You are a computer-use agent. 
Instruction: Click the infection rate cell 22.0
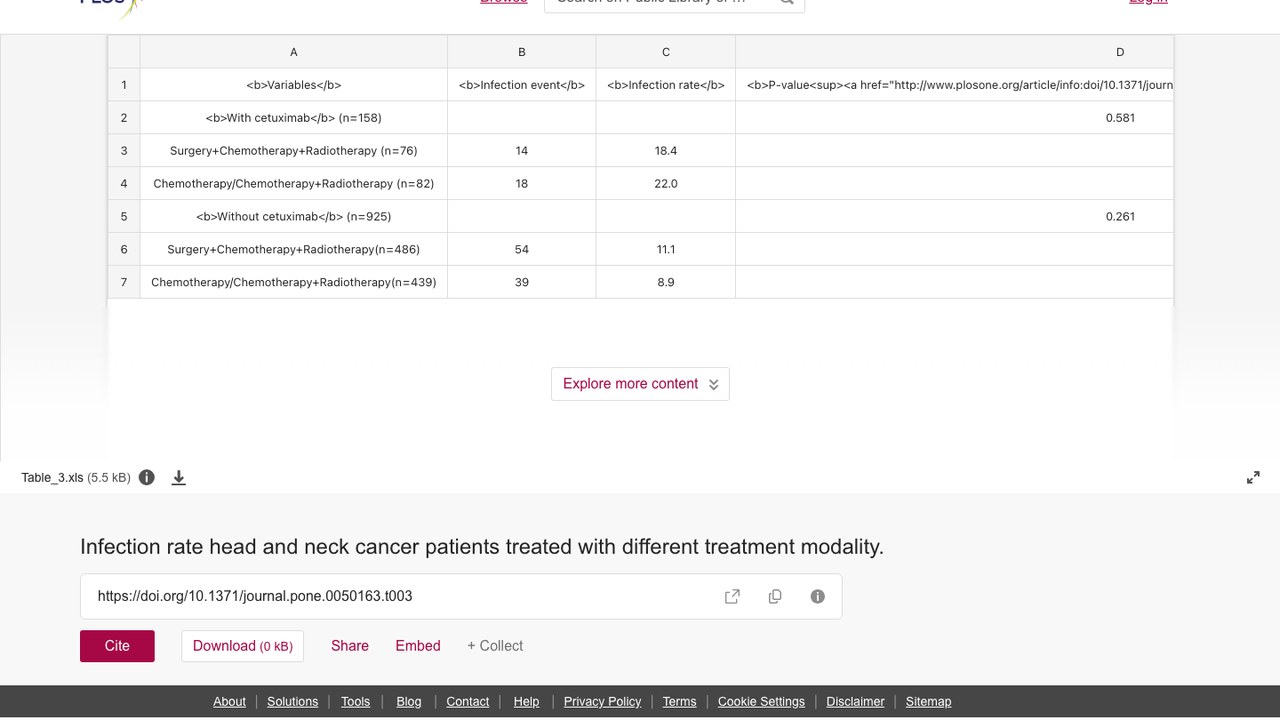click(x=666, y=184)
